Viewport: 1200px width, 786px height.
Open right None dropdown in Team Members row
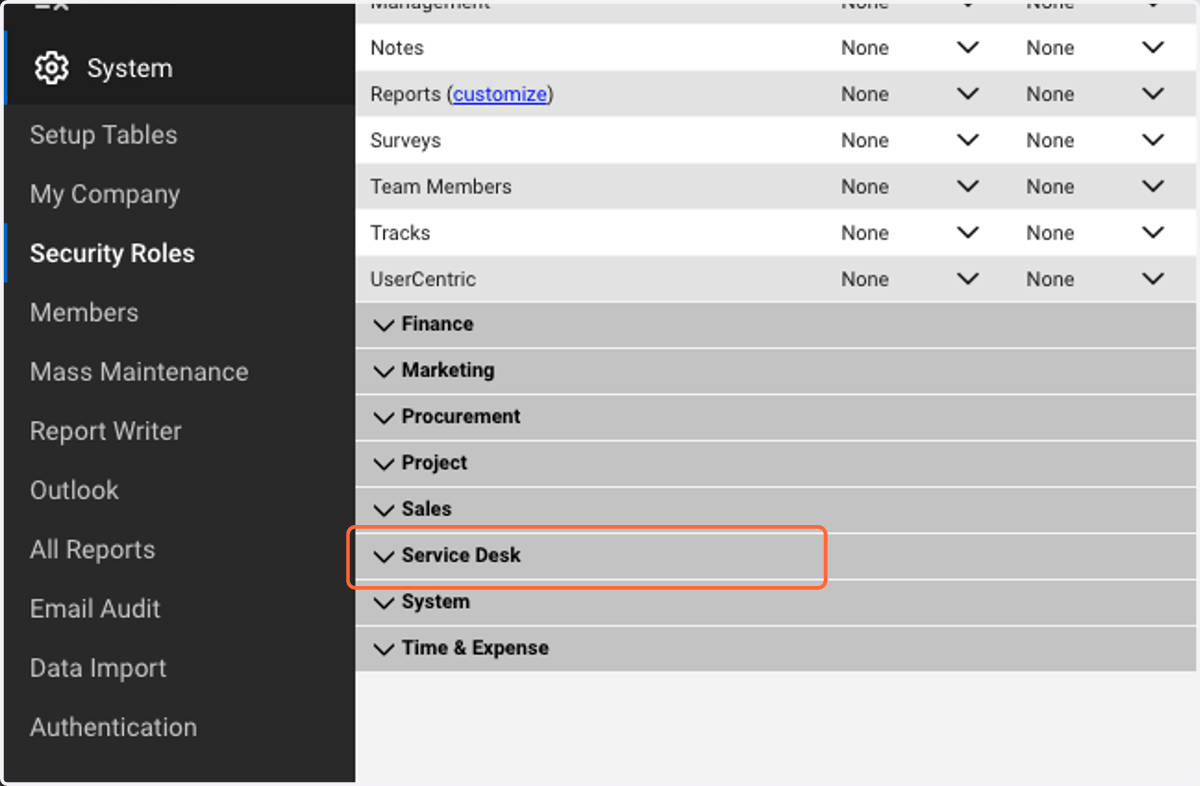click(x=1095, y=186)
